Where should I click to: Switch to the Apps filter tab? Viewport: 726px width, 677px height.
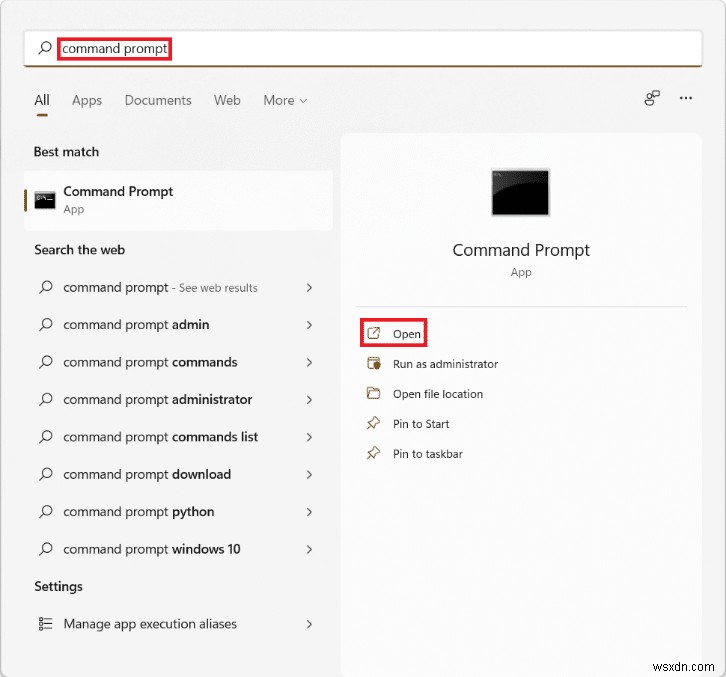87,100
